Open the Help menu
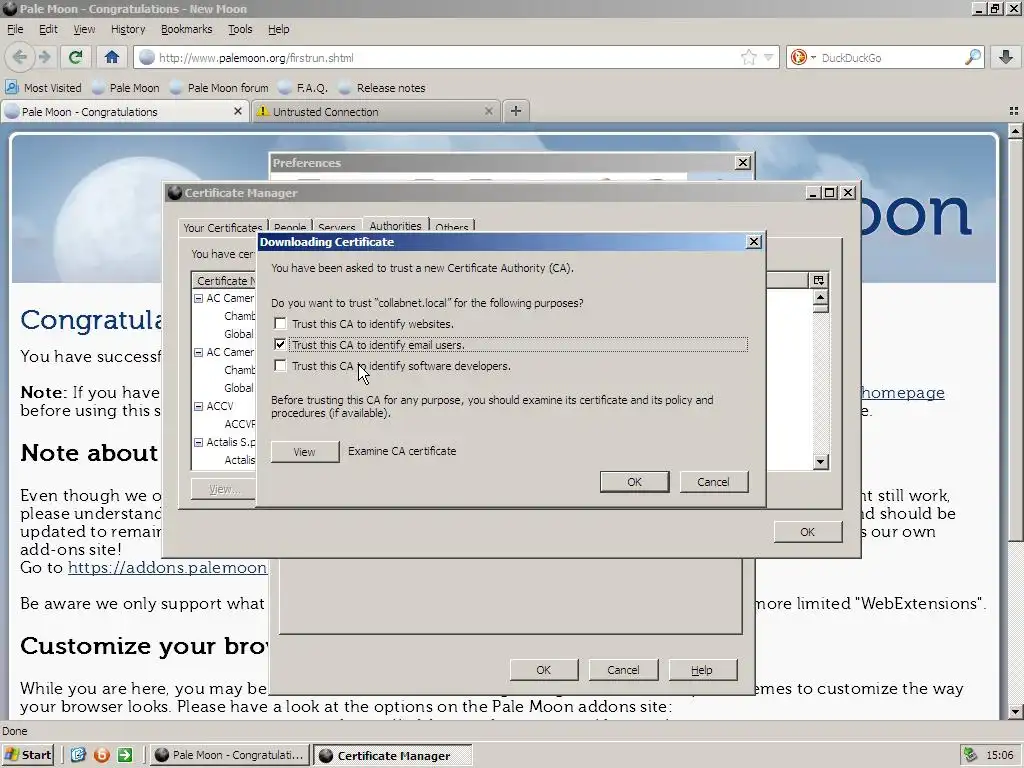The width and height of the screenshot is (1024, 768). 278,29
